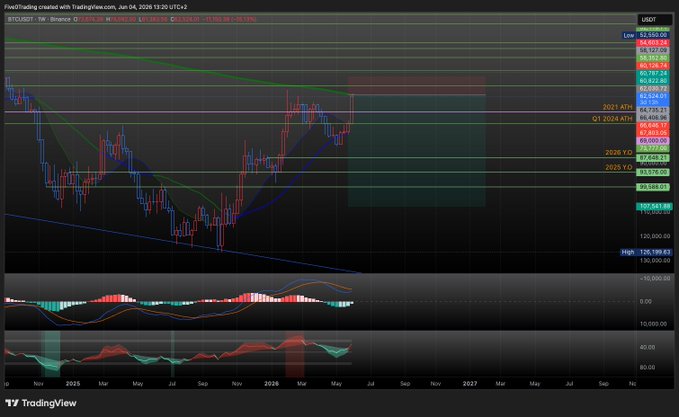Click the 40.00 oscillator axis value
Image resolution: width=679 pixels, height=417 pixels.
(647, 347)
